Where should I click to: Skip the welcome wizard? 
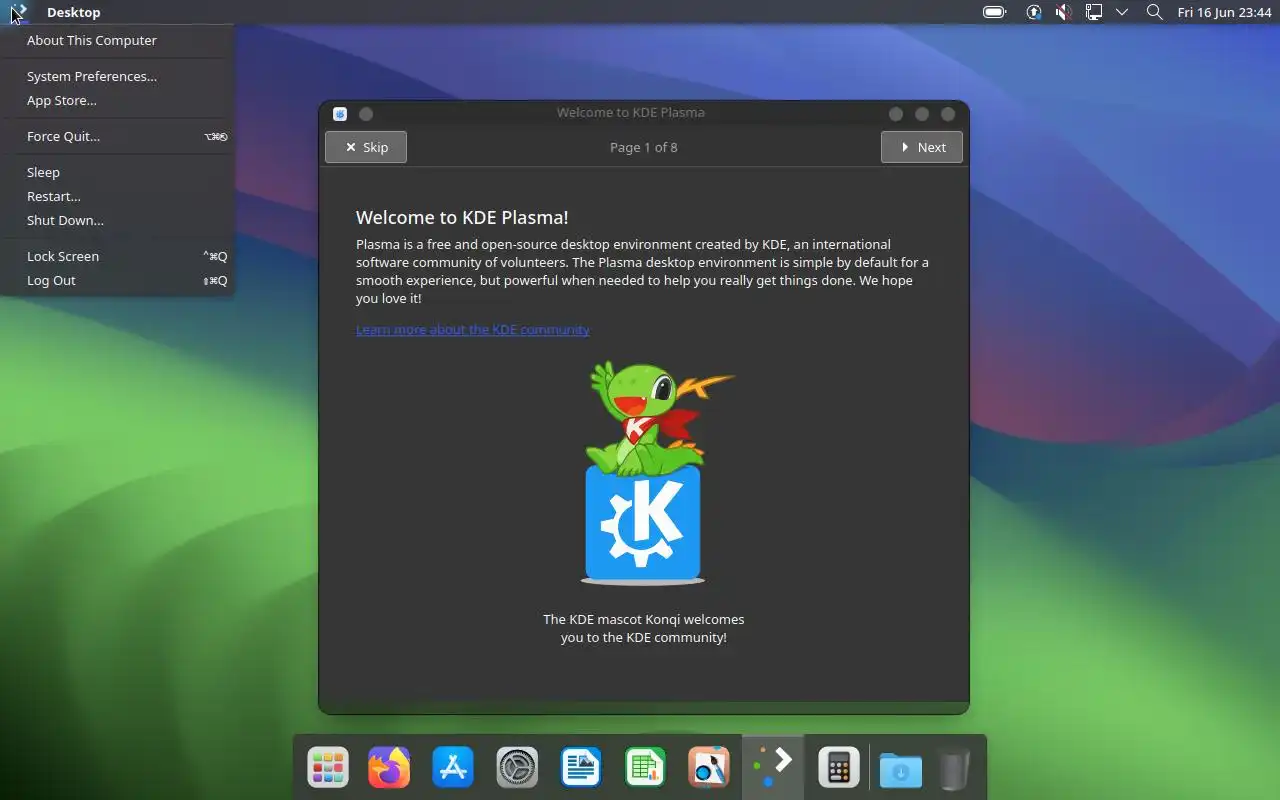(366, 147)
